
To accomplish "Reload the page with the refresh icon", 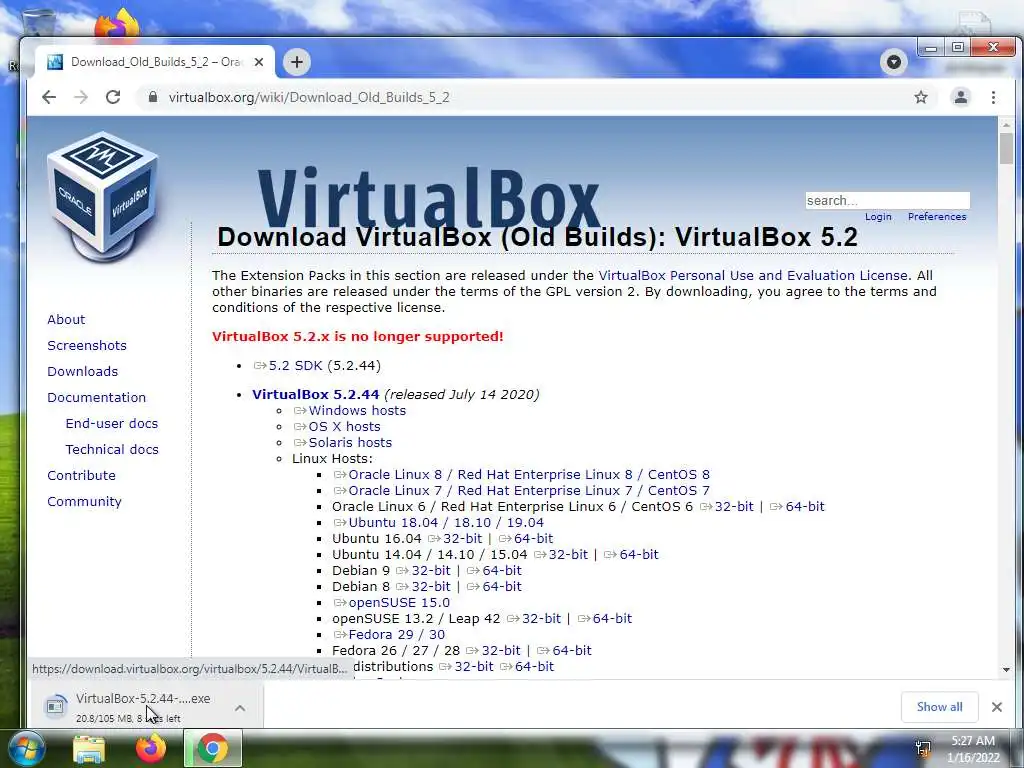I will coord(113,97).
